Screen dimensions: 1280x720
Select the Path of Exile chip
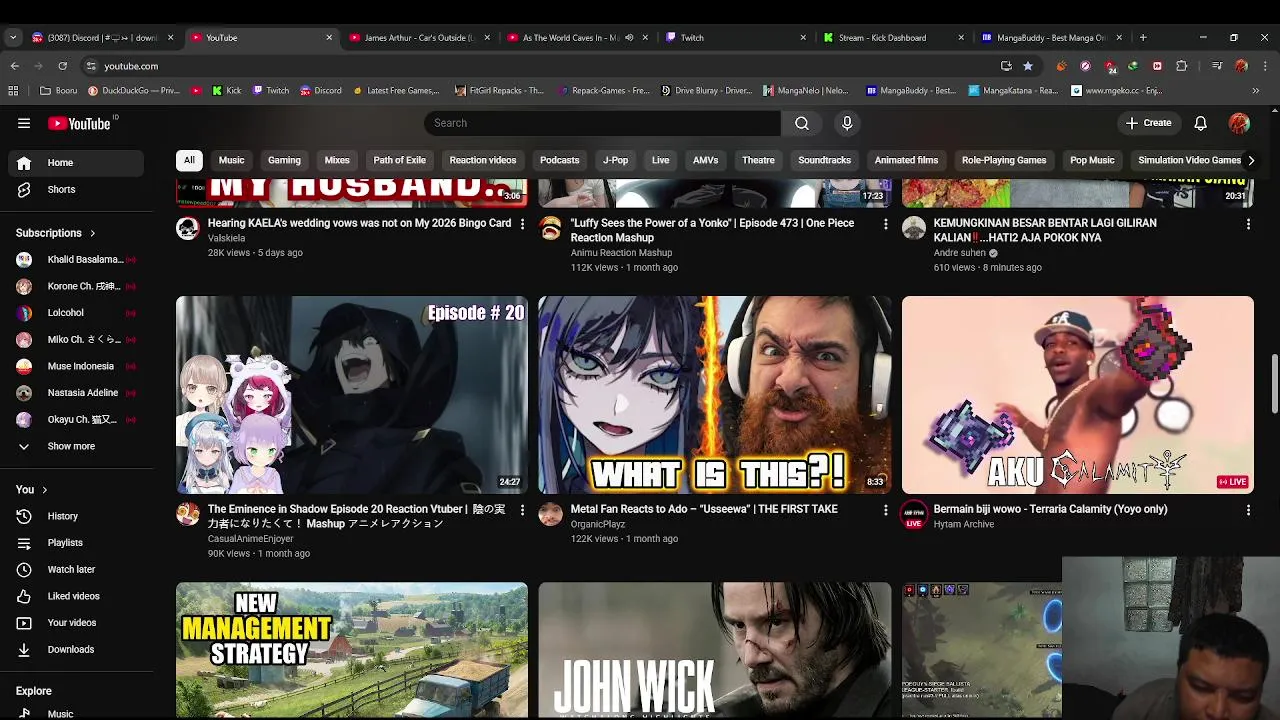click(x=399, y=160)
